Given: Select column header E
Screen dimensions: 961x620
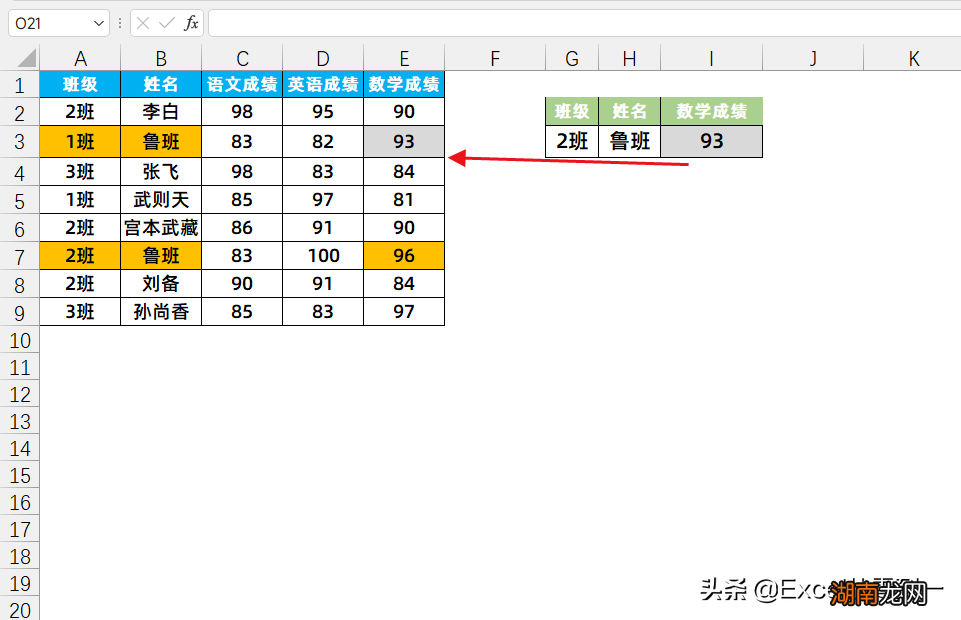Looking at the screenshot, I should (403, 57).
